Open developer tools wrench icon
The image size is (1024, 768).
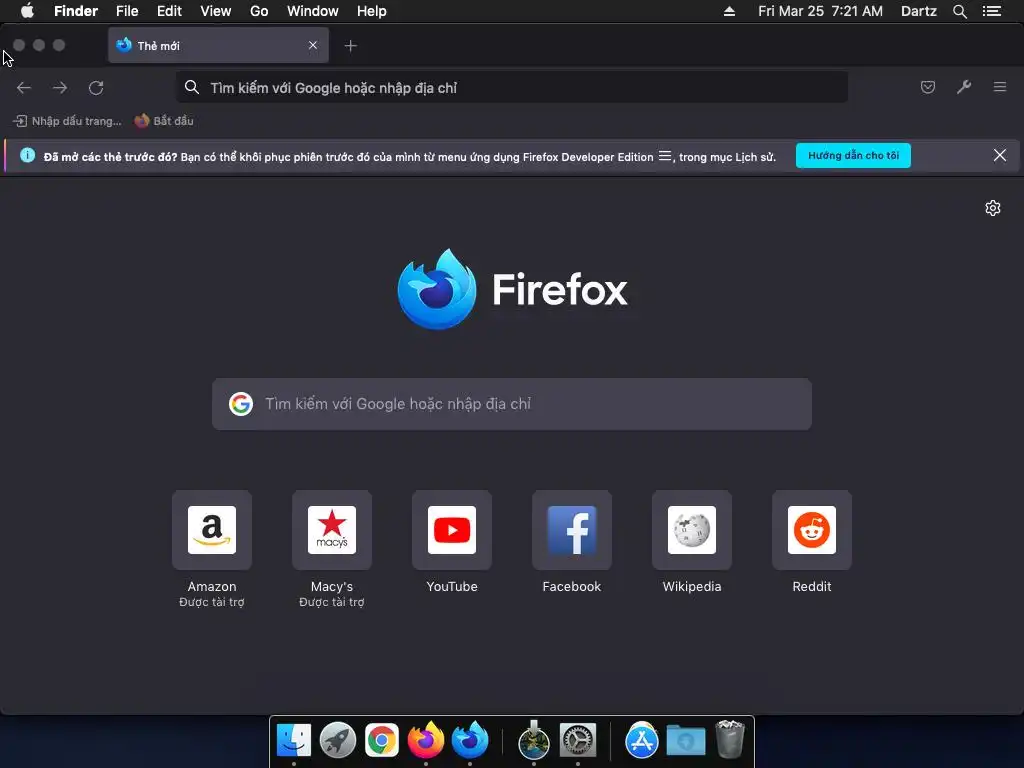(964, 87)
